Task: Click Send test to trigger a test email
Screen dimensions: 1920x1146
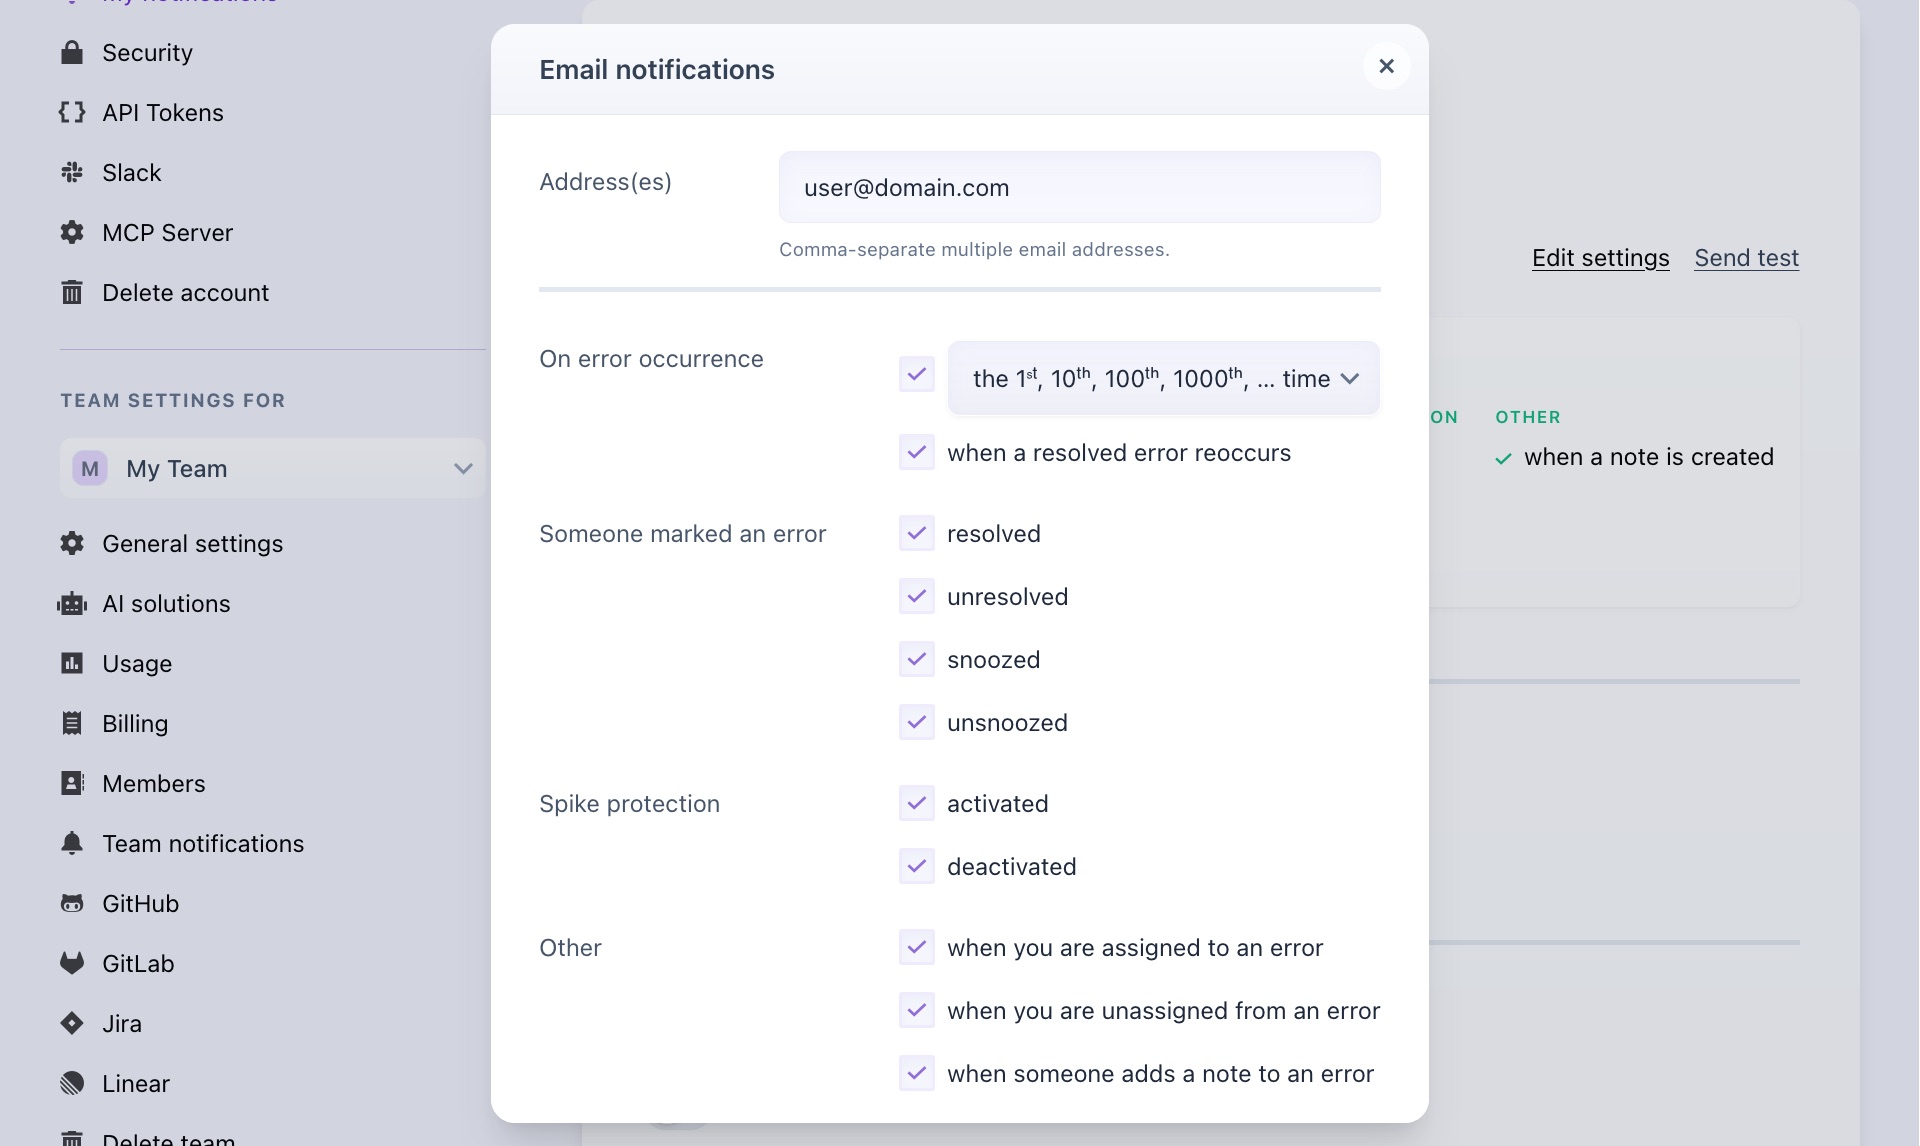Action: click(1746, 257)
